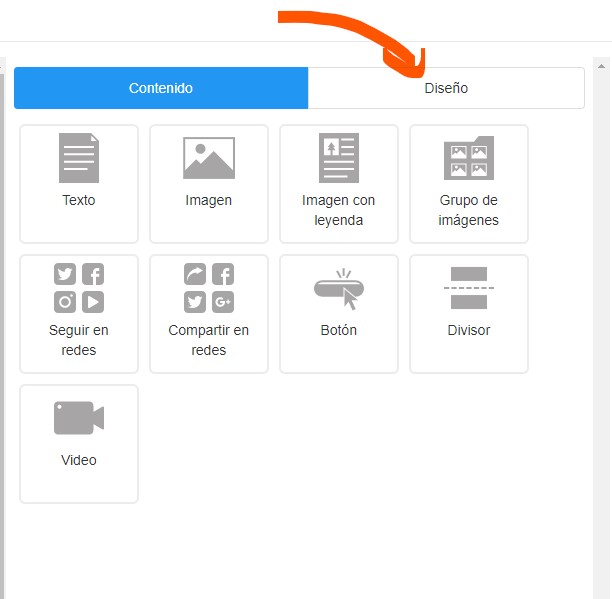Click the Compartir en redes share icons
Viewport: 612px width, 599px height.
click(209, 288)
